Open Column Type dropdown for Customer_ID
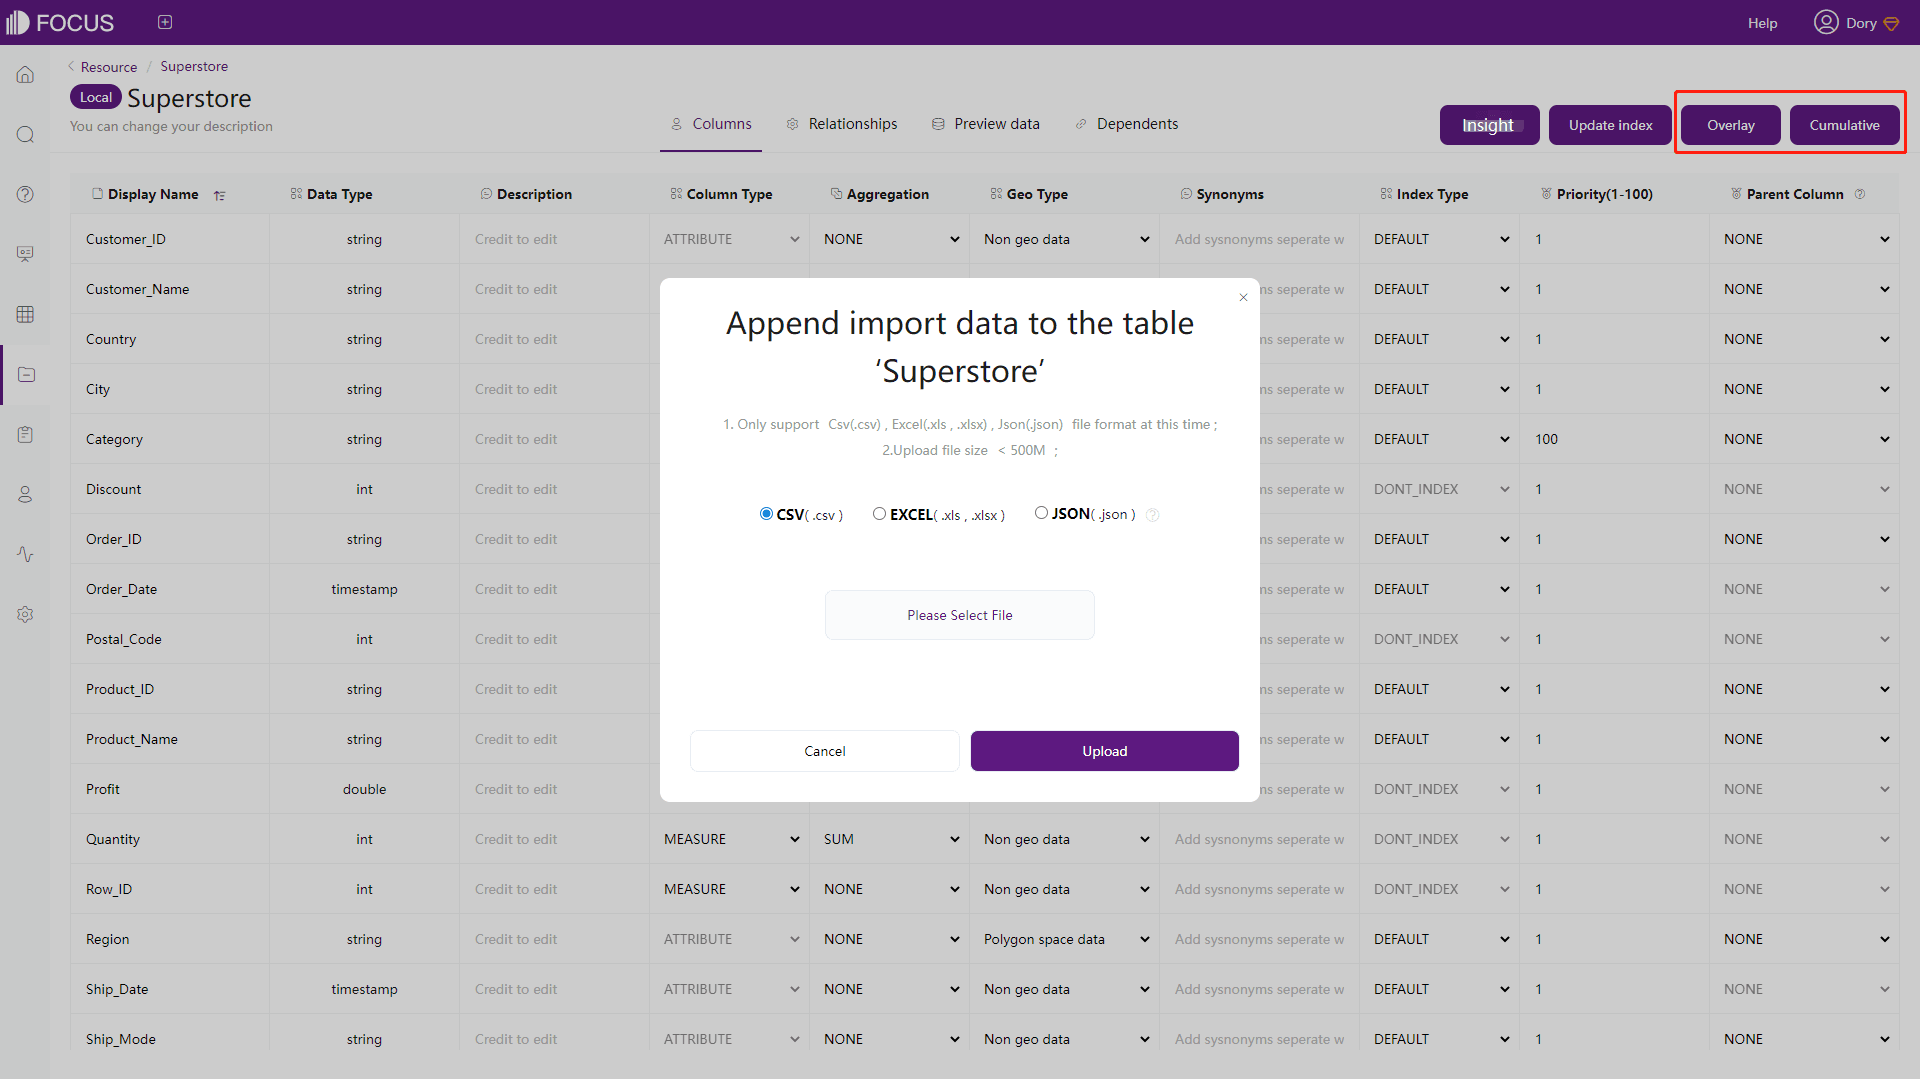The height and width of the screenshot is (1079, 1920). pyautogui.click(x=730, y=239)
